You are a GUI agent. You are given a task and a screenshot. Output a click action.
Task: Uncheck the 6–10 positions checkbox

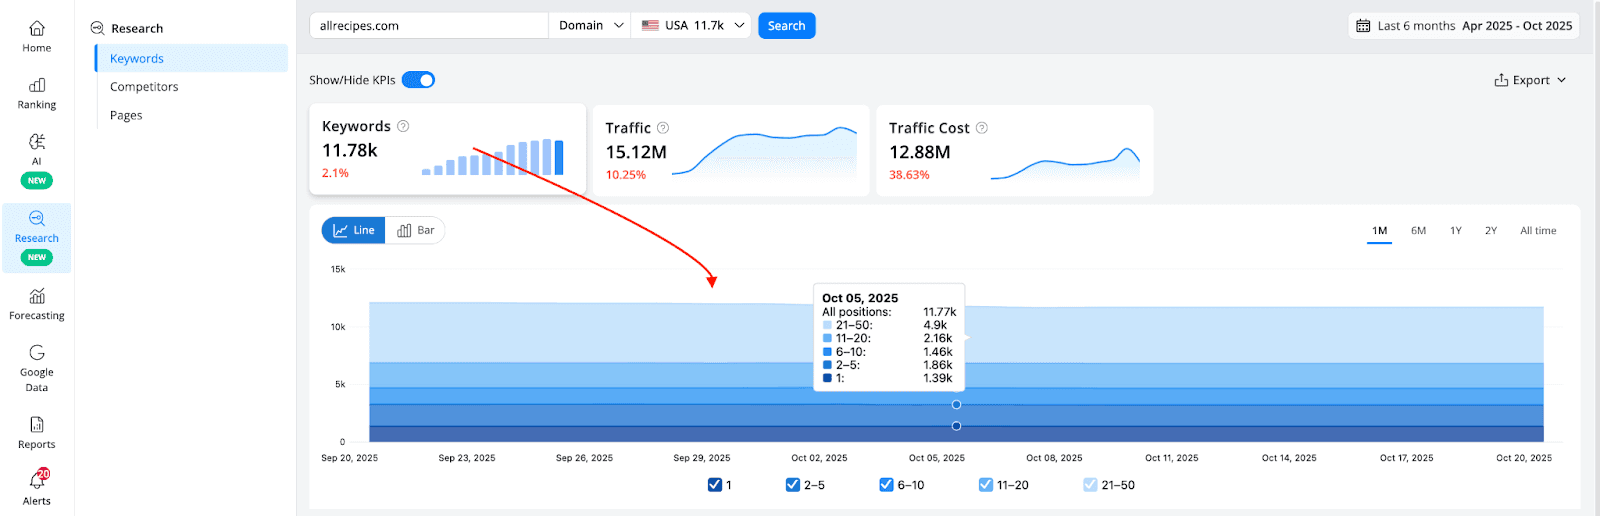click(886, 485)
